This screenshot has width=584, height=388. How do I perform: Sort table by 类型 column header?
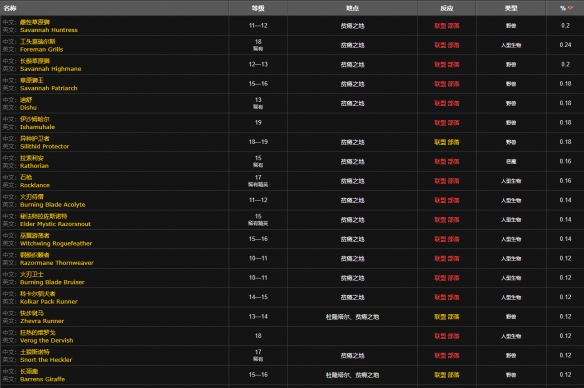point(511,8)
